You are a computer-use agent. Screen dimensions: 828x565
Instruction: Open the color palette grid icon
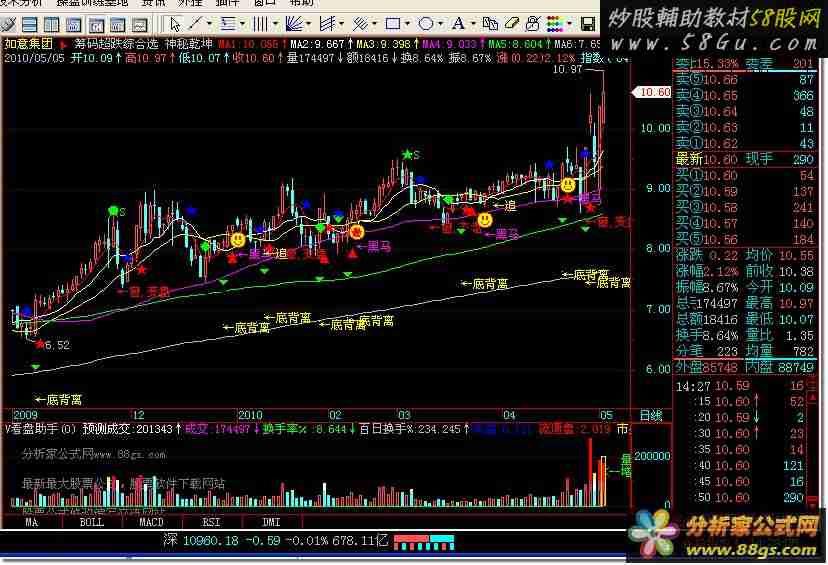pyautogui.click(x=554, y=24)
